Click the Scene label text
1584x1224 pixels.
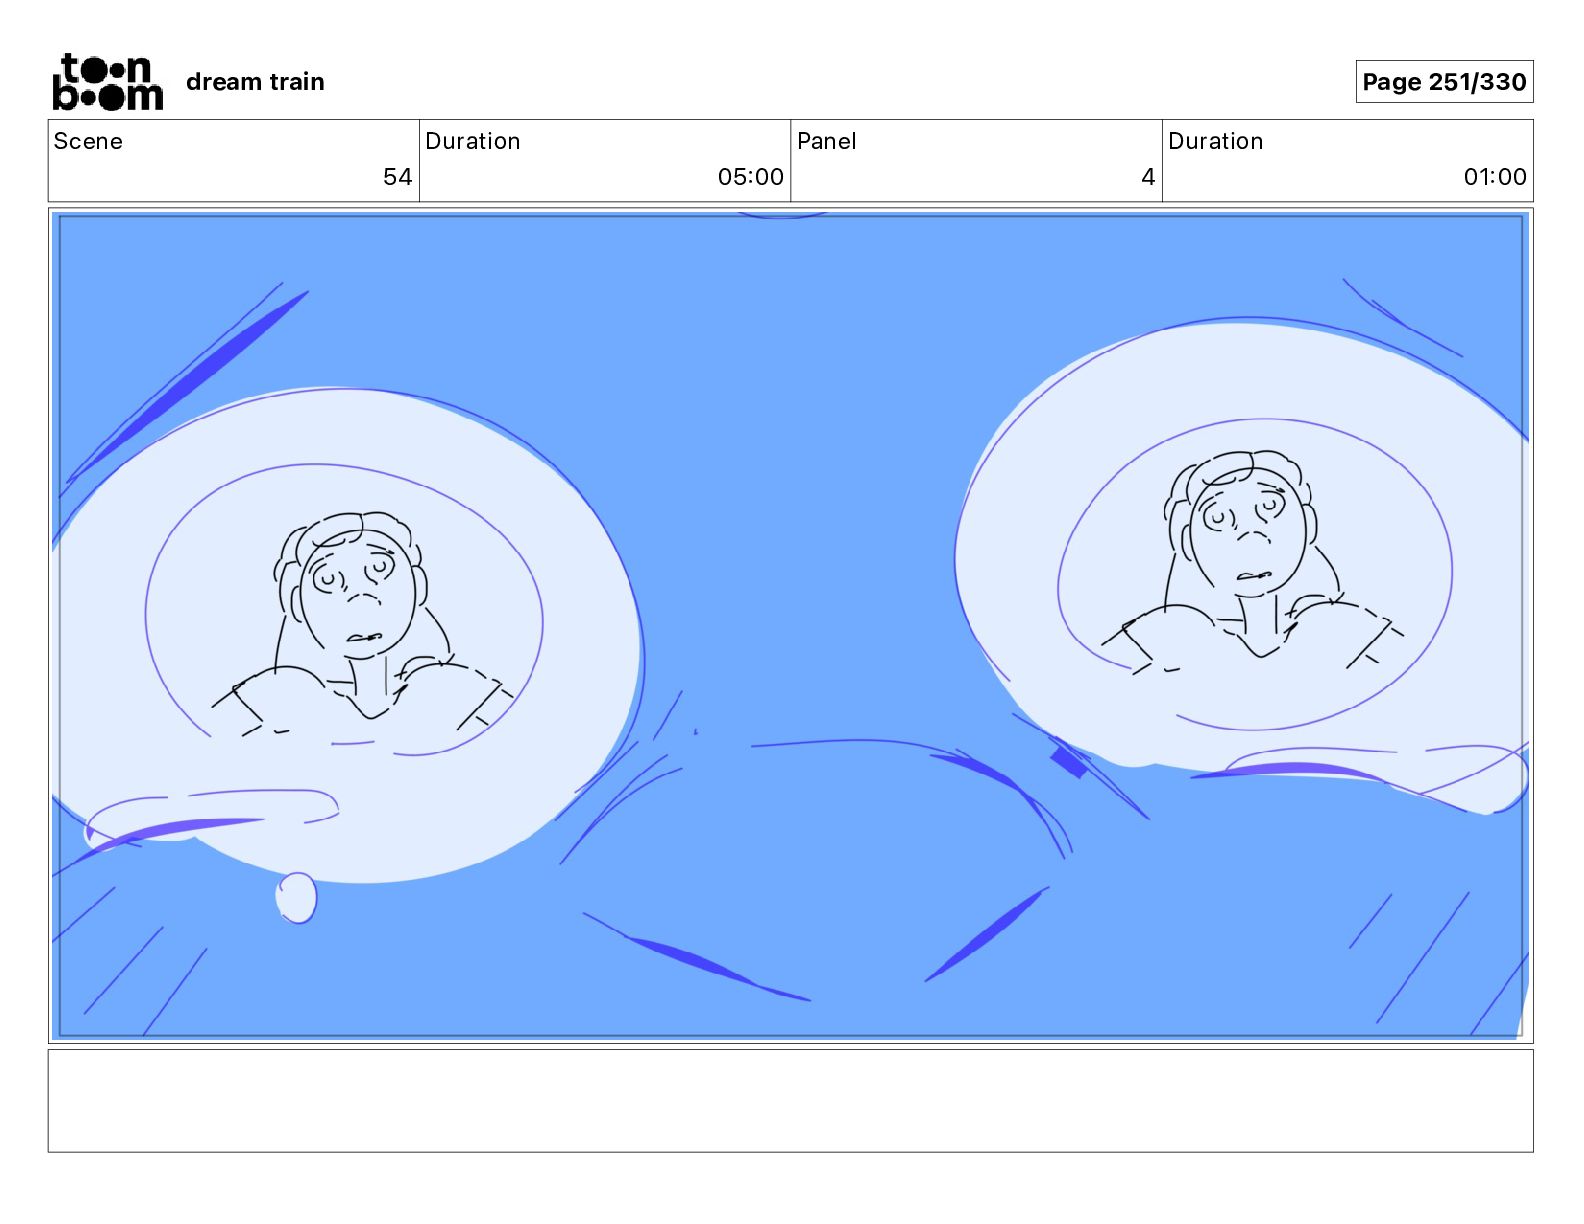pos(88,141)
